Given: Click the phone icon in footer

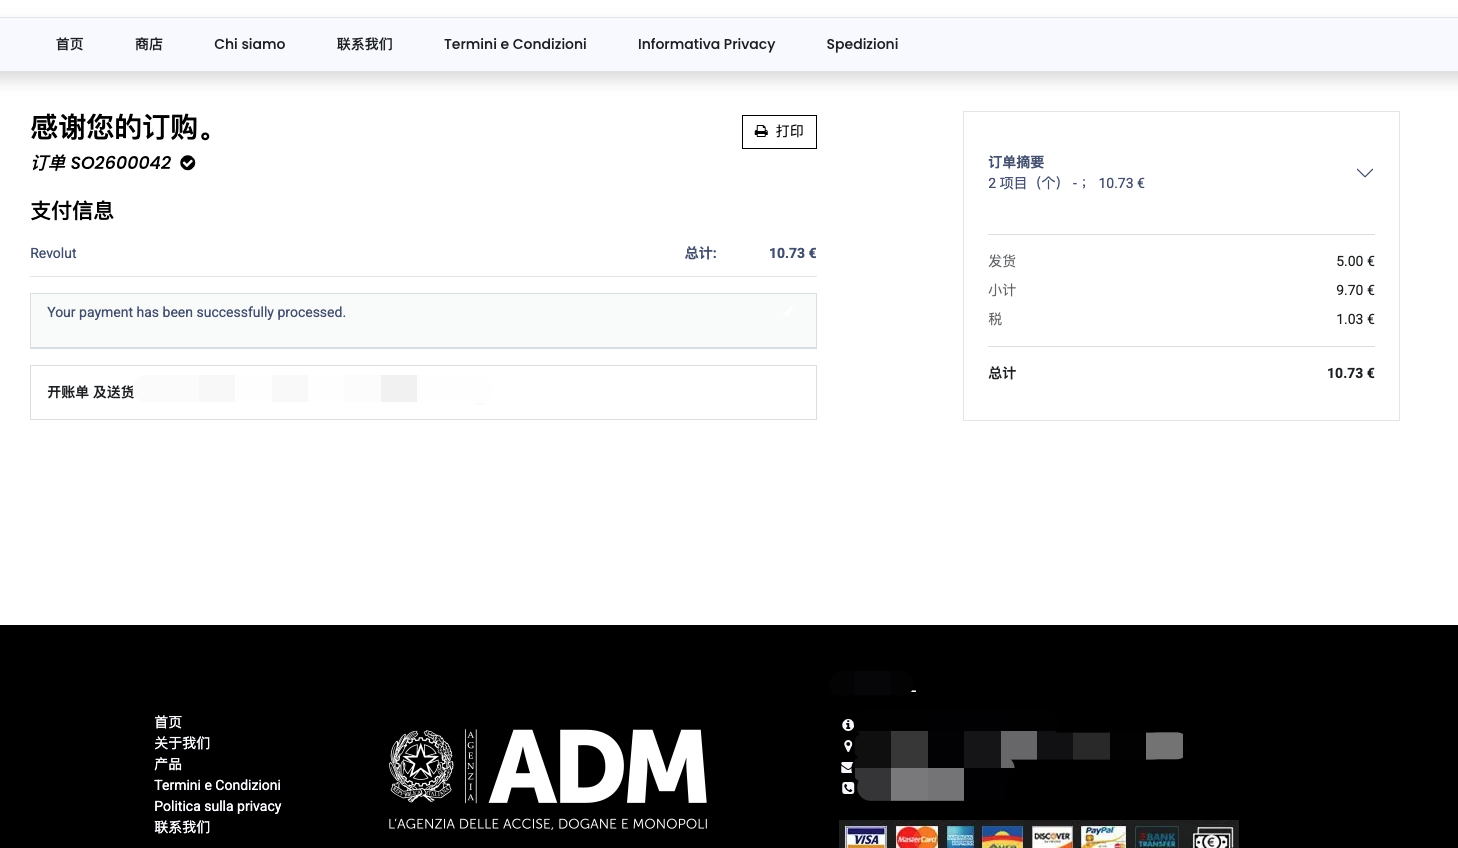Looking at the screenshot, I should [848, 788].
